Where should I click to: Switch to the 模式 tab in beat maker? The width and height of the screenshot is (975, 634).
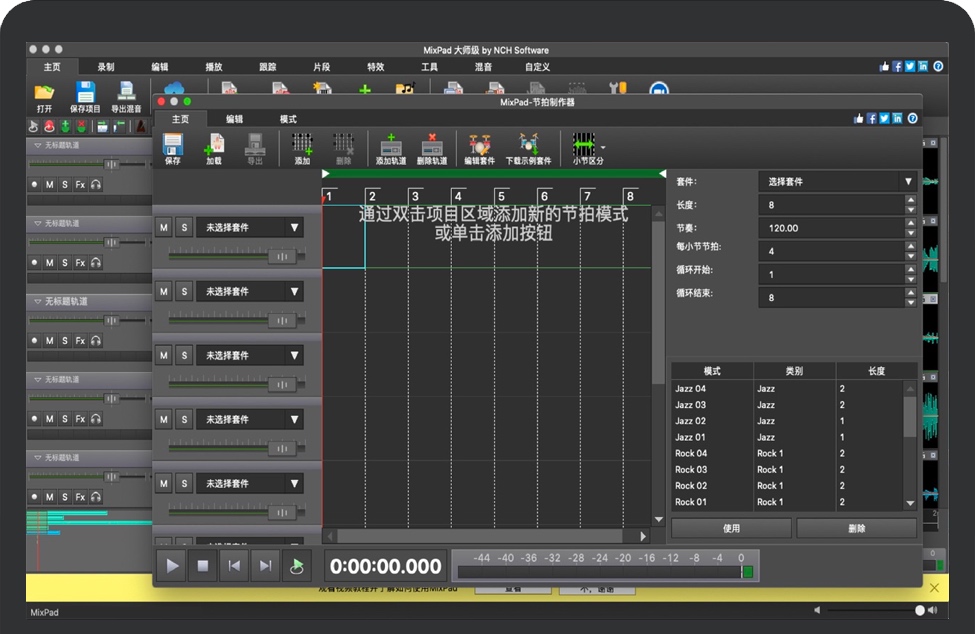pos(288,119)
